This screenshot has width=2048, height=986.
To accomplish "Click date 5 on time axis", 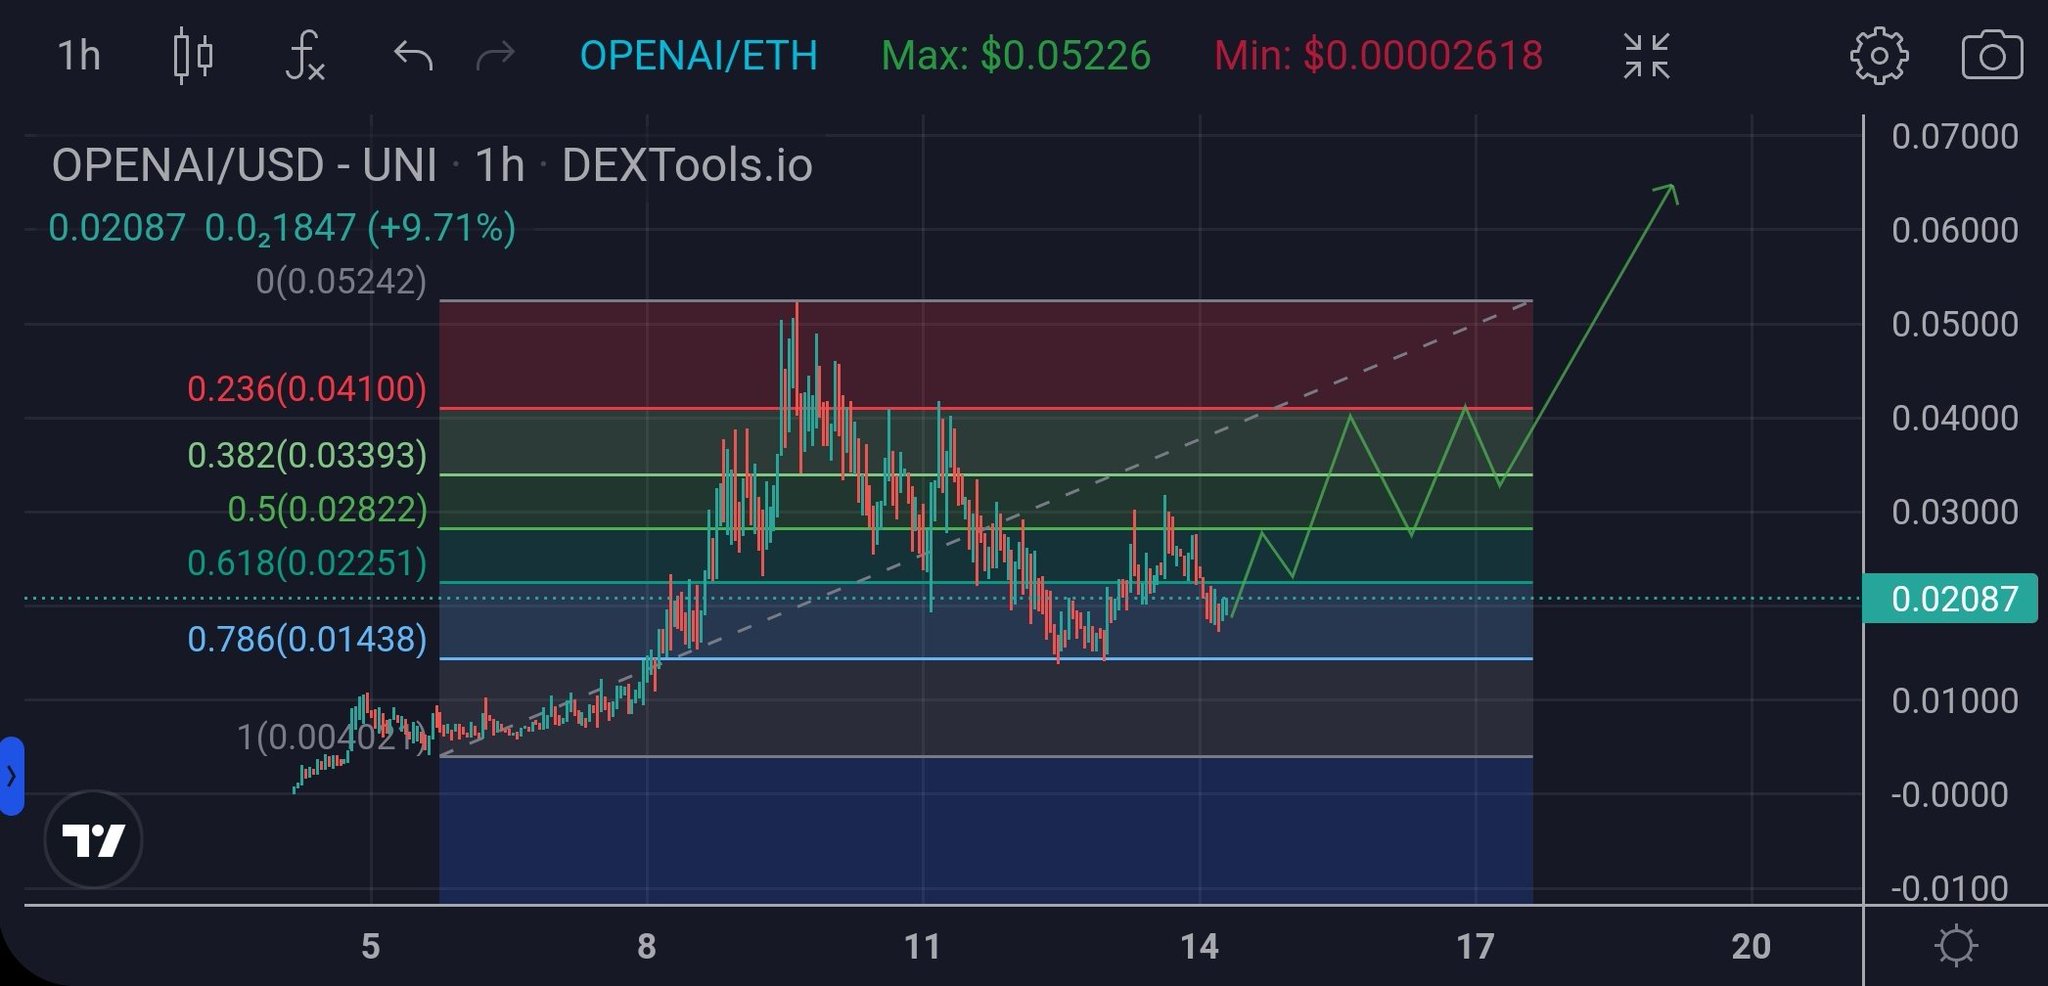I will click(371, 946).
